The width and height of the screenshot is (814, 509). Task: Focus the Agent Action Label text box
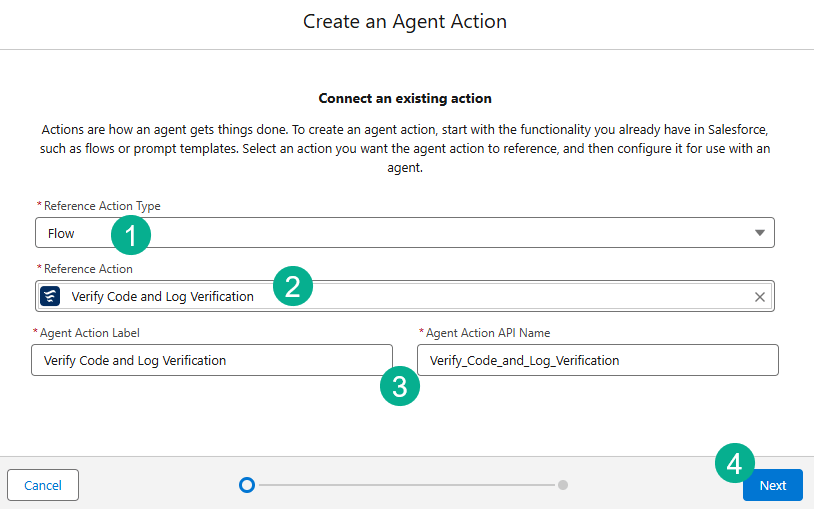coord(212,360)
